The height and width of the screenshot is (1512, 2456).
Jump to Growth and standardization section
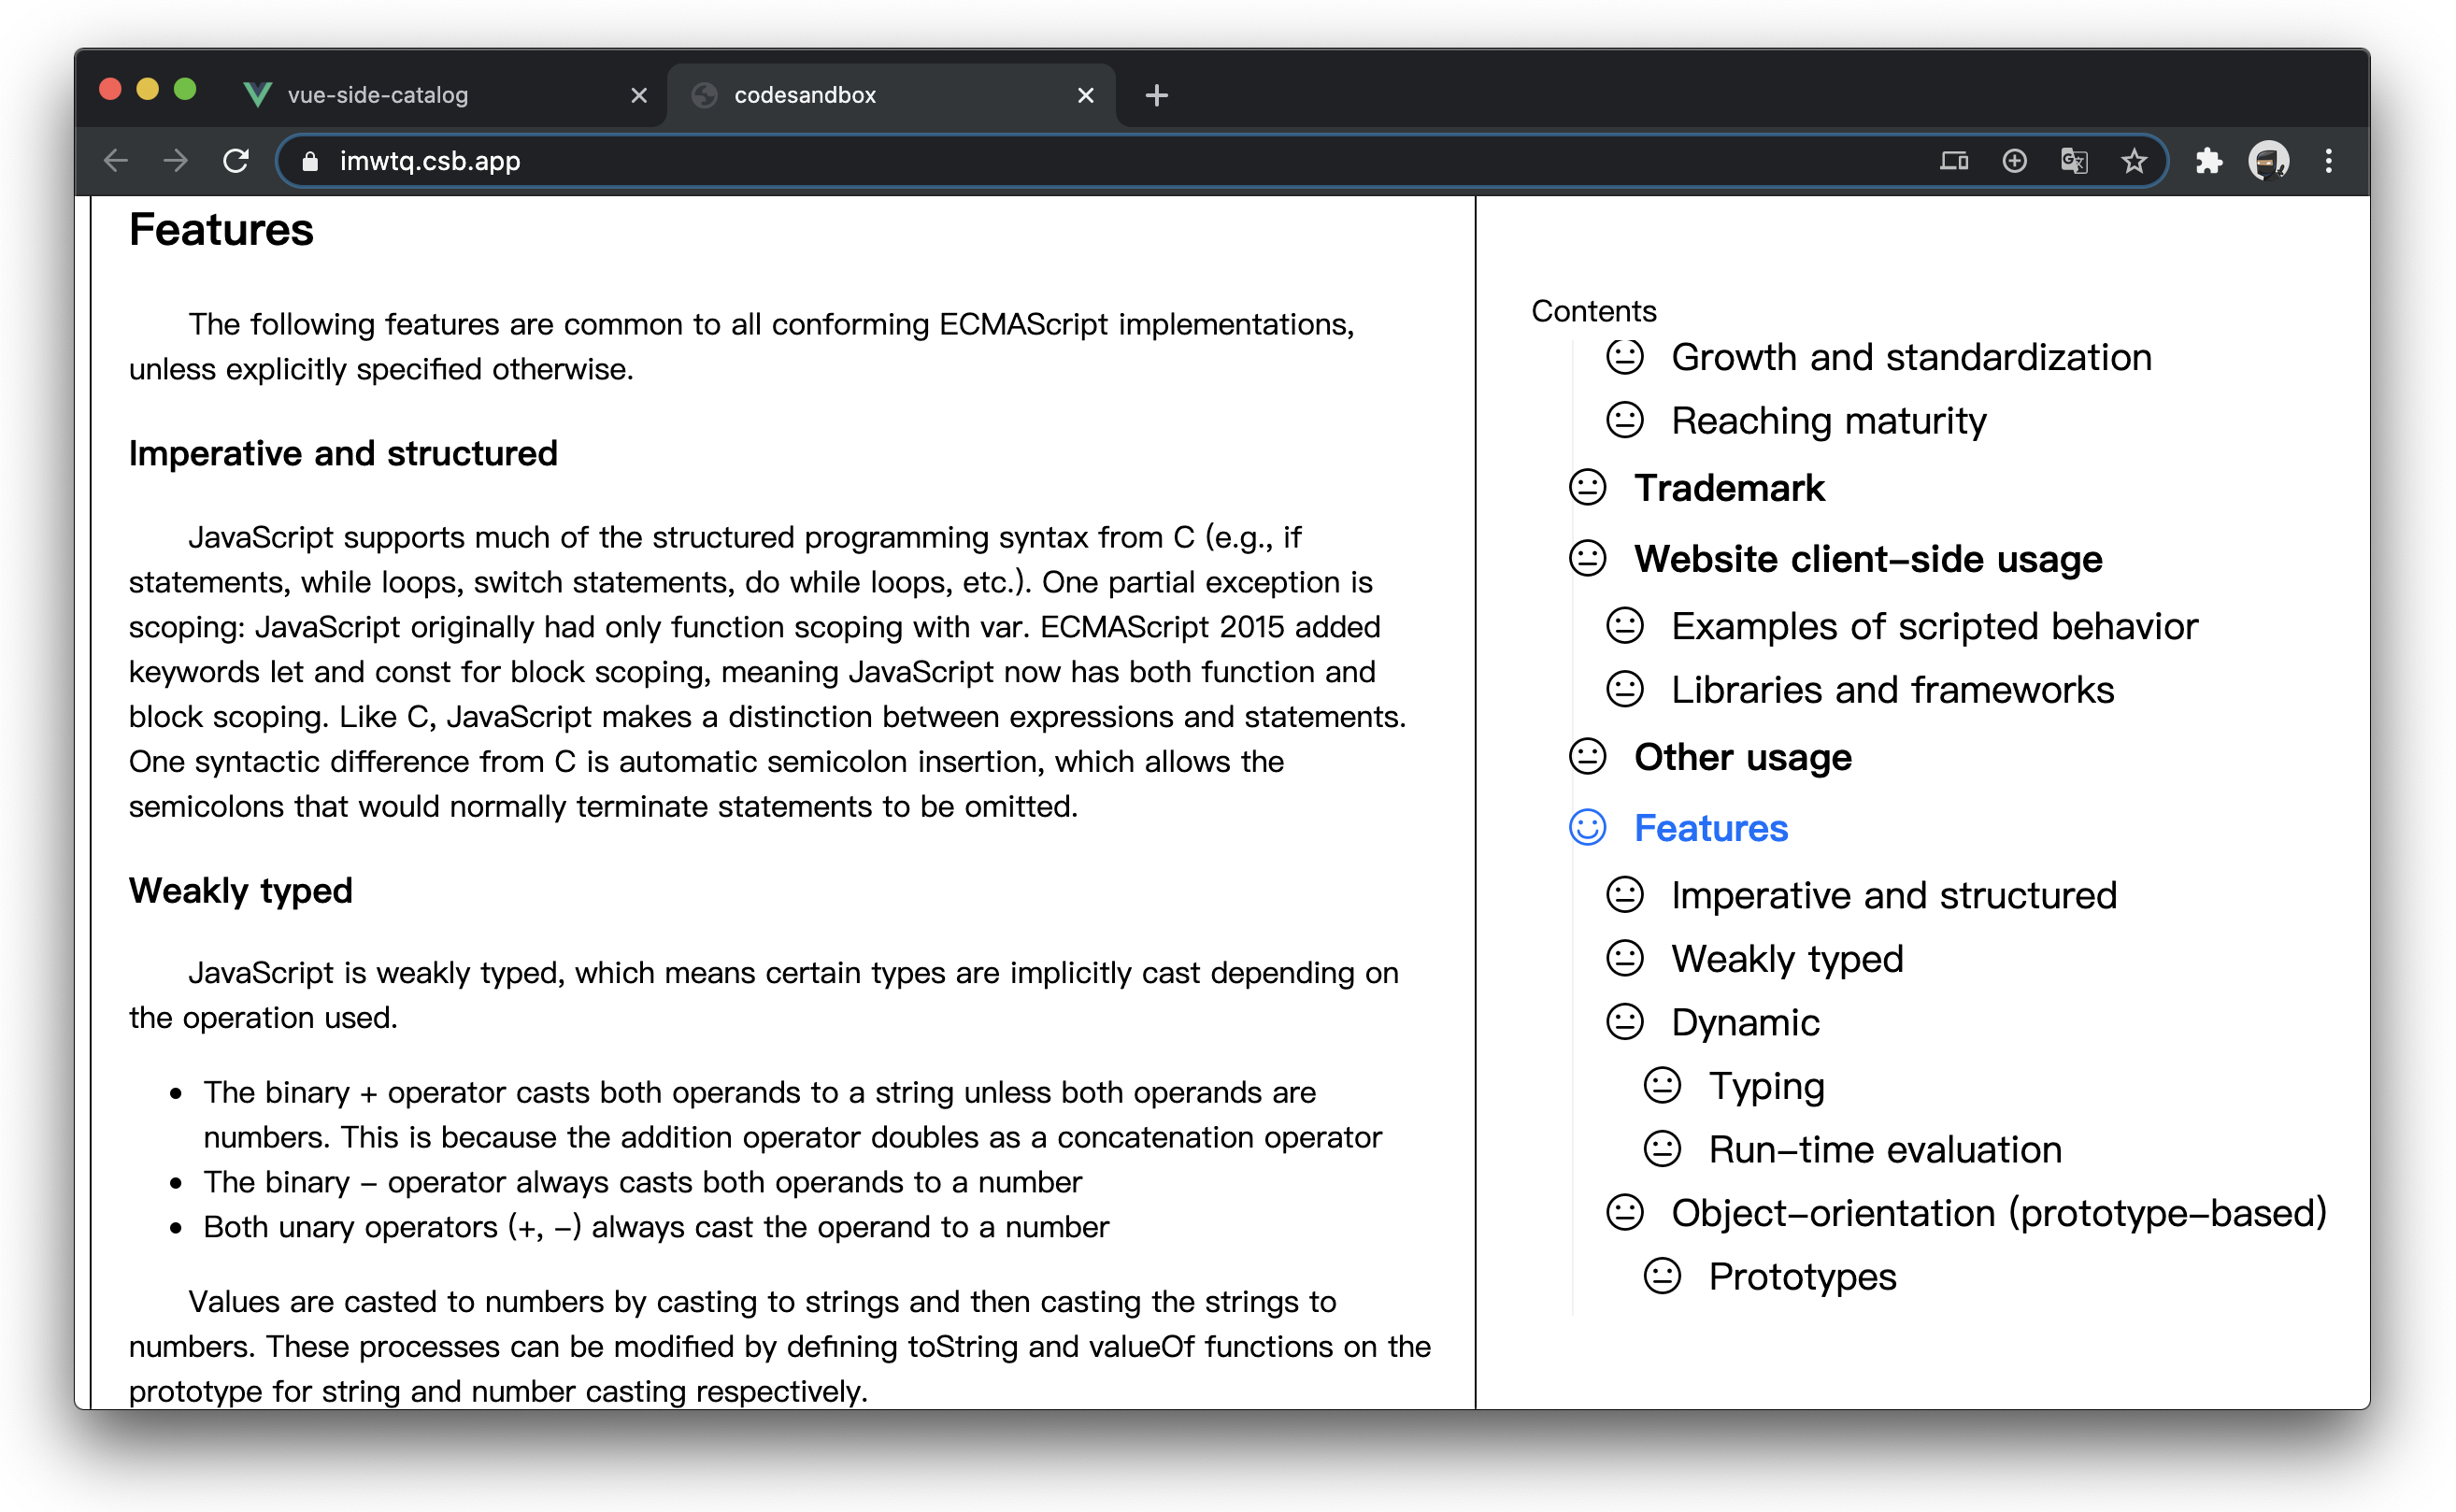tap(1911, 357)
